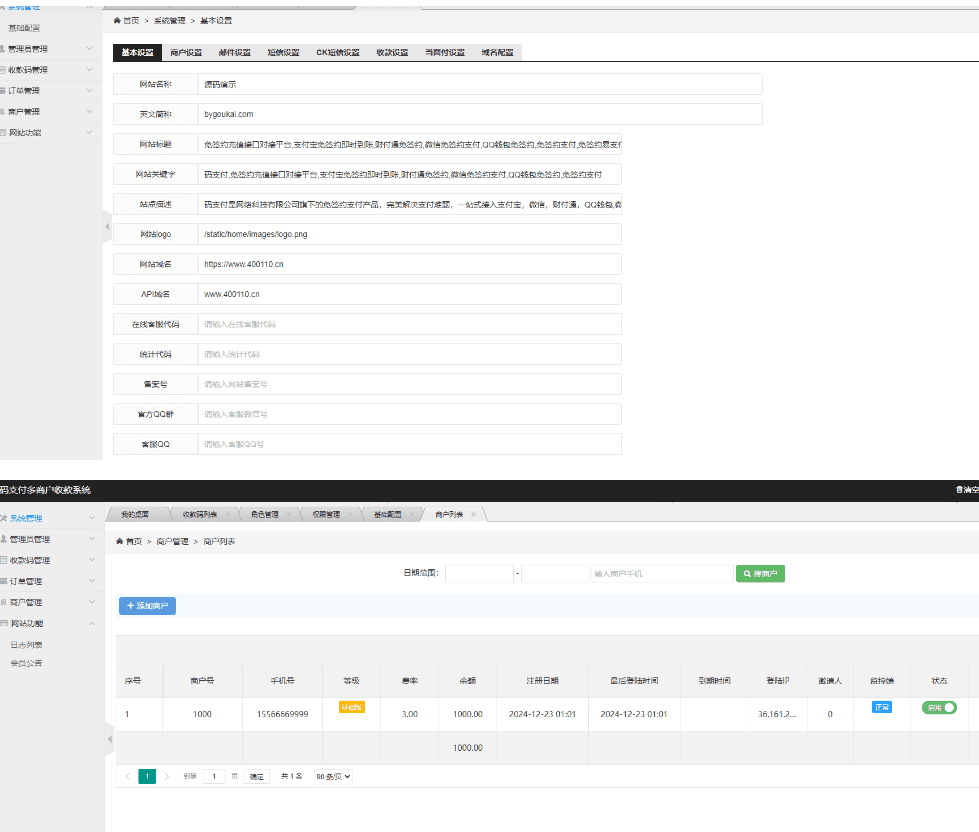Viewport: 979px width, 832px height.
Task: Click the previous page arrow in pagination
Action: (x=128, y=776)
